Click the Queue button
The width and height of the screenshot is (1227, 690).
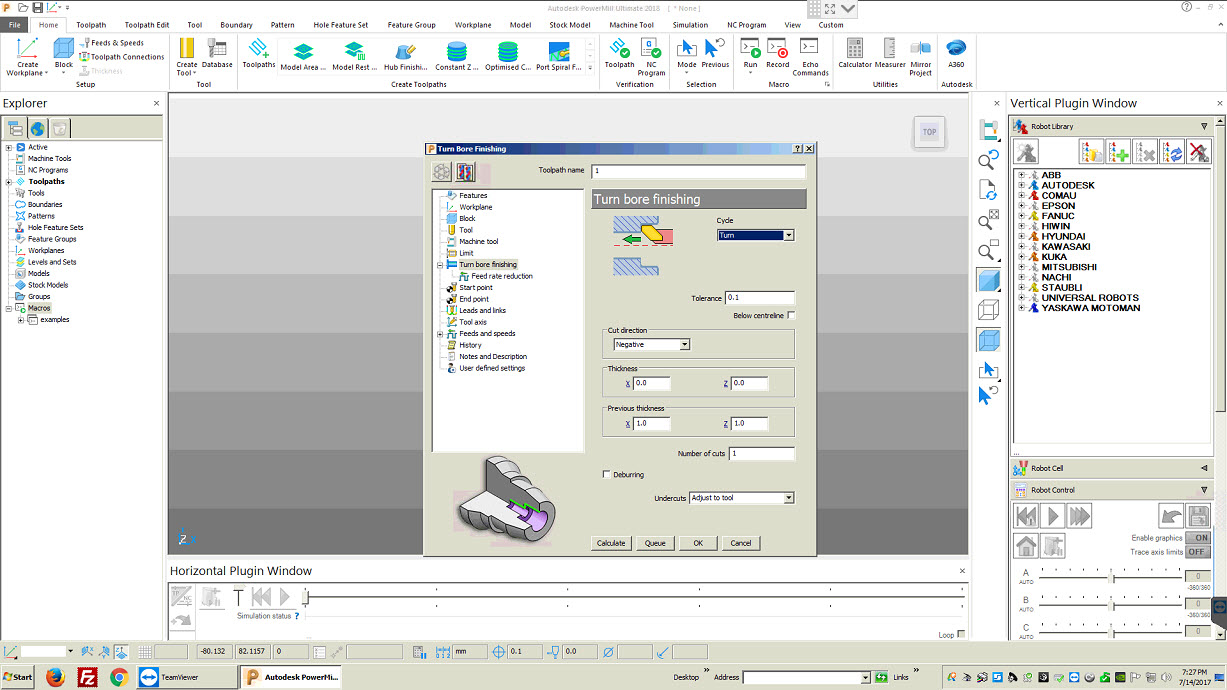(x=655, y=543)
